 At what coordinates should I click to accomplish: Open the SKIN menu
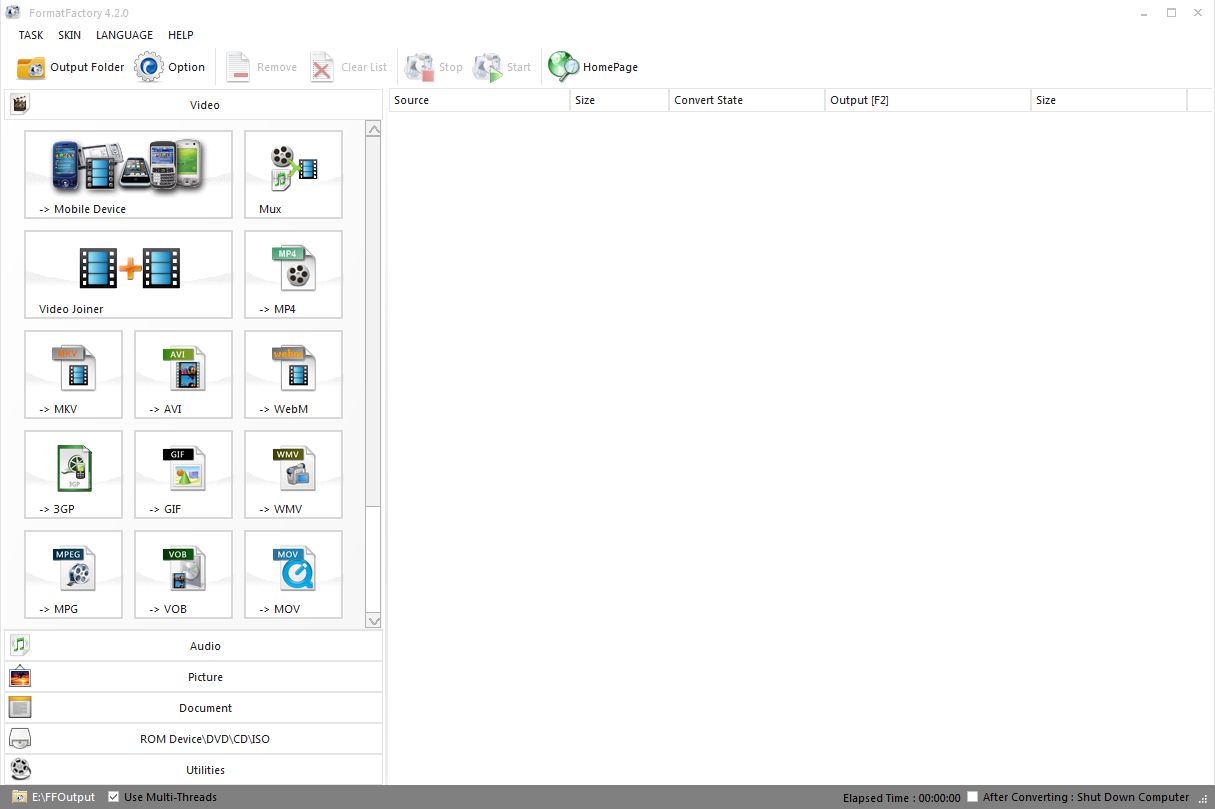(x=69, y=35)
